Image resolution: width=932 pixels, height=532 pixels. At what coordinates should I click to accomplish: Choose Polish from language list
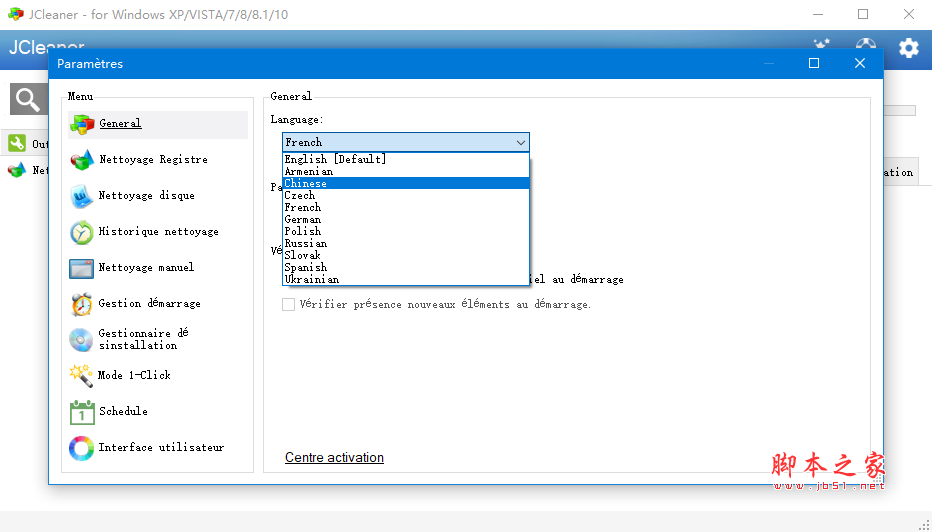pos(406,231)
